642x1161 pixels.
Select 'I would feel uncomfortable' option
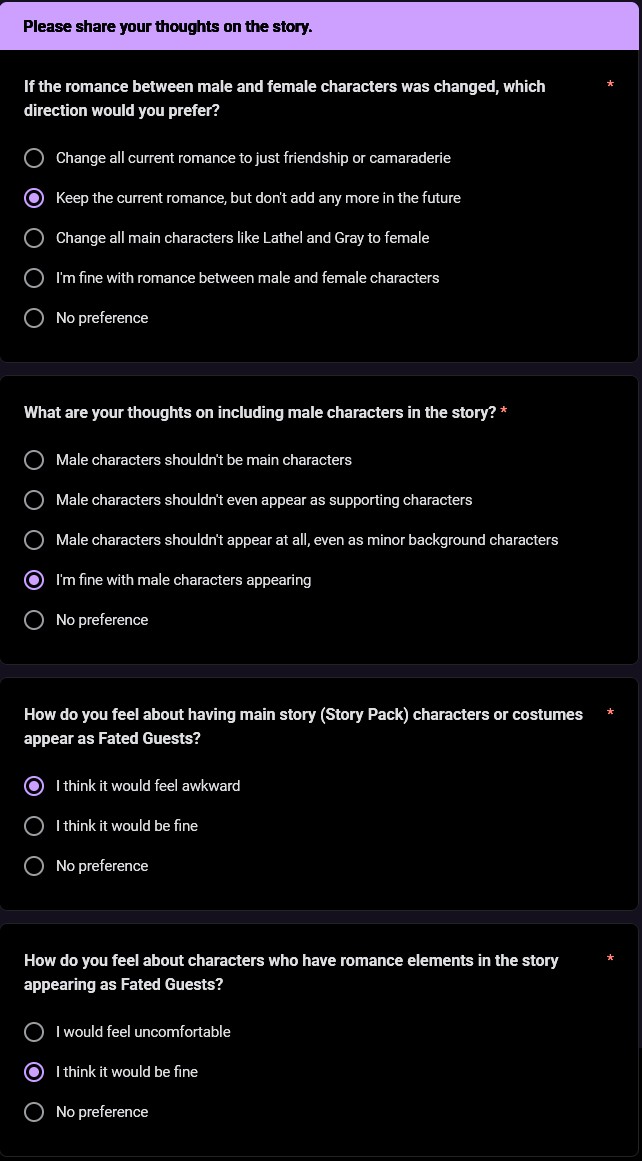(x=34, y=1032)
